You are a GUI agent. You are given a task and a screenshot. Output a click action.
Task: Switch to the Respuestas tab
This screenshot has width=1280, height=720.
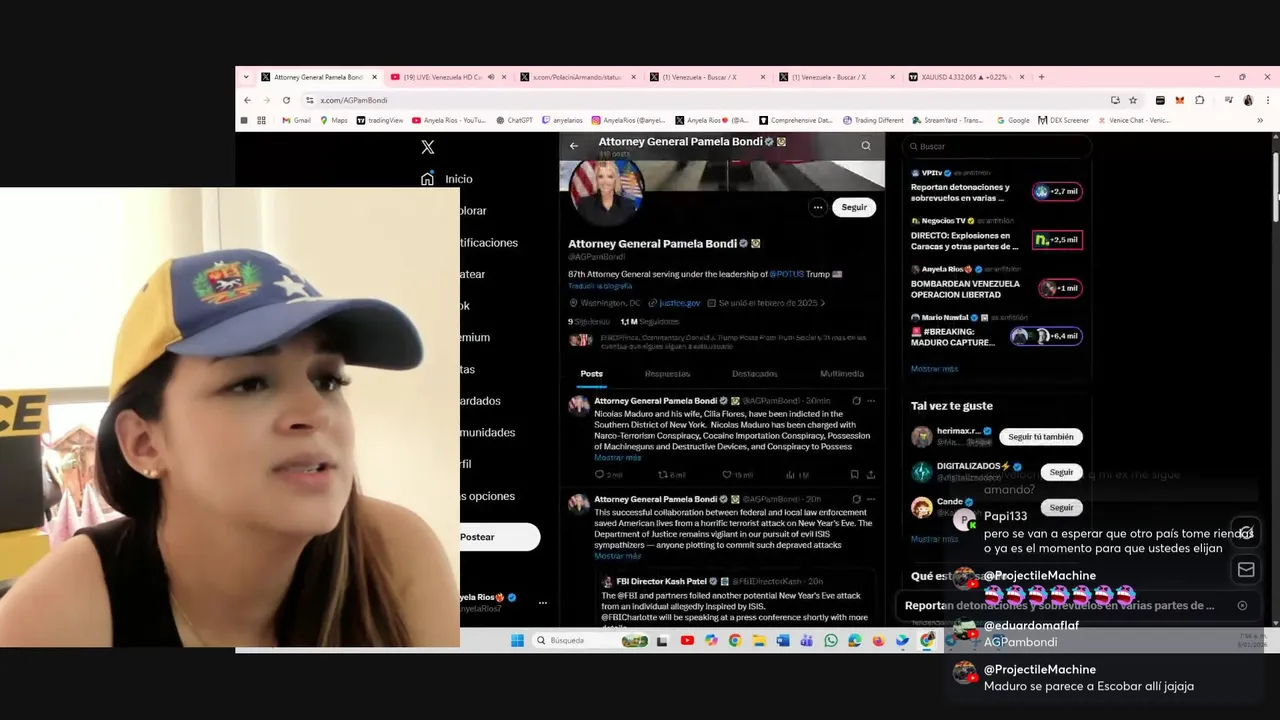tap(667, 374)
